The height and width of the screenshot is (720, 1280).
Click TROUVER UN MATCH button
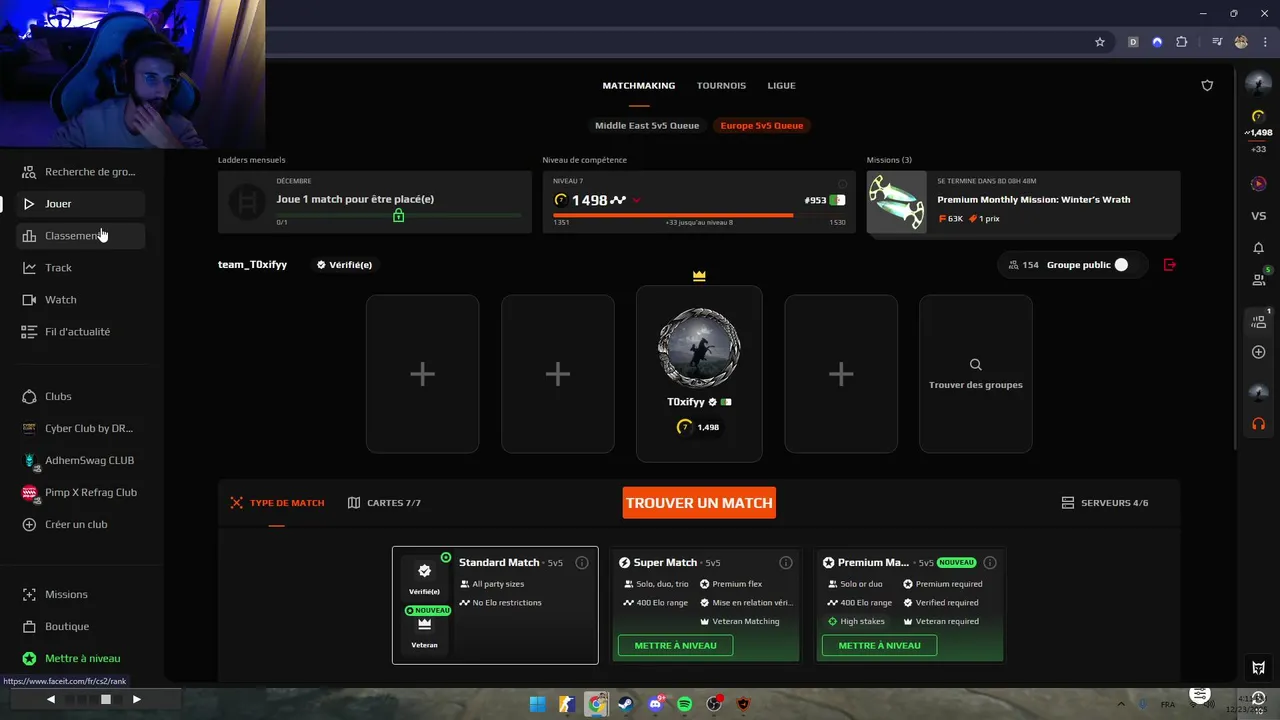tap(699, 503)
